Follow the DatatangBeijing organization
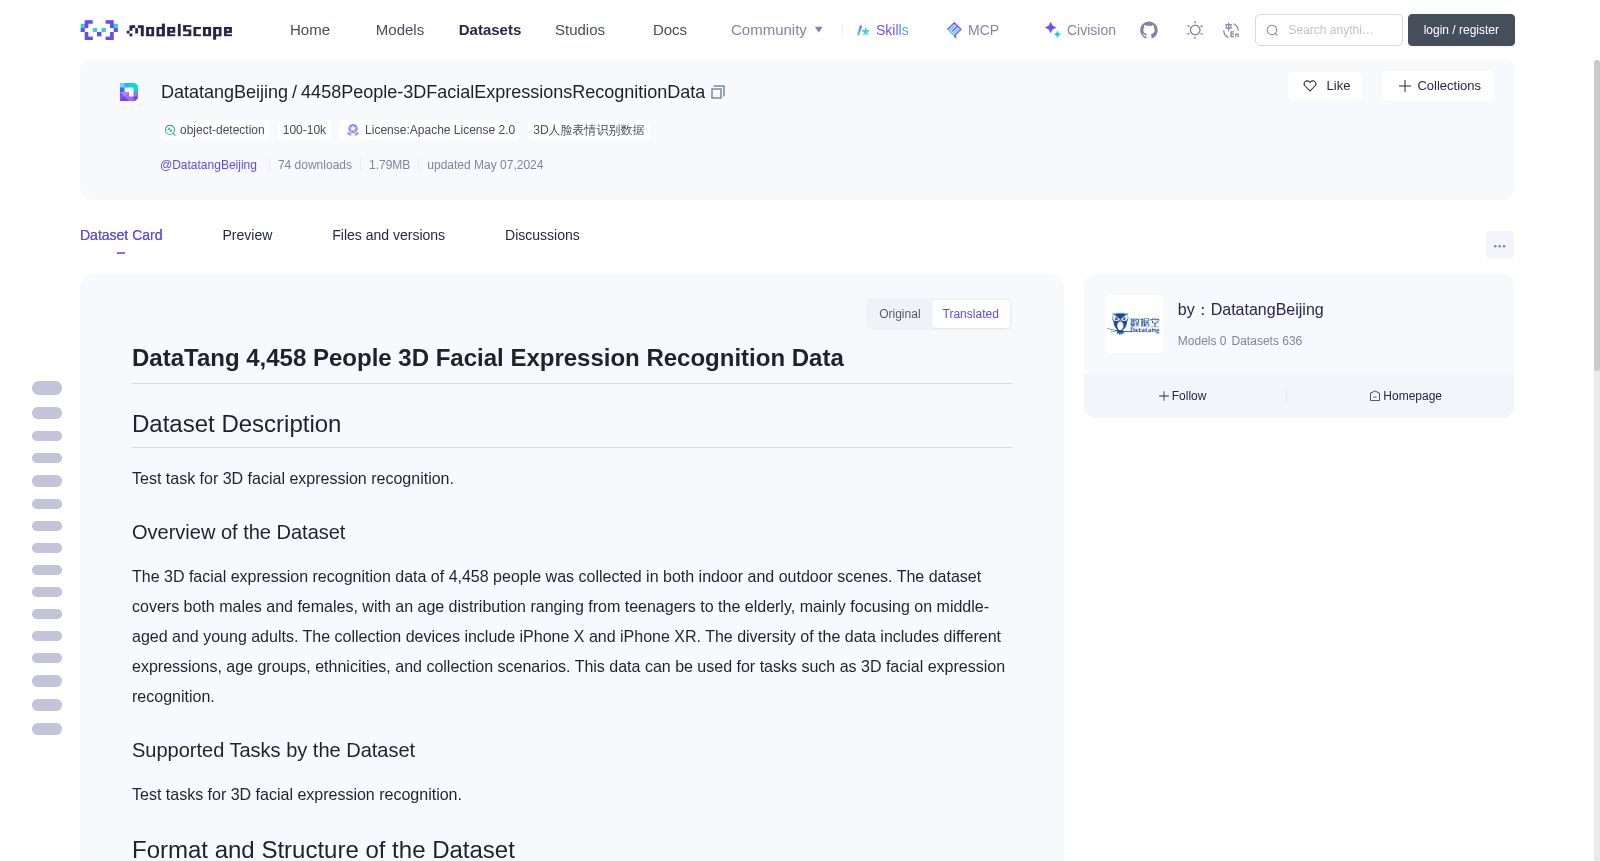 click(x=1183, y=396)
